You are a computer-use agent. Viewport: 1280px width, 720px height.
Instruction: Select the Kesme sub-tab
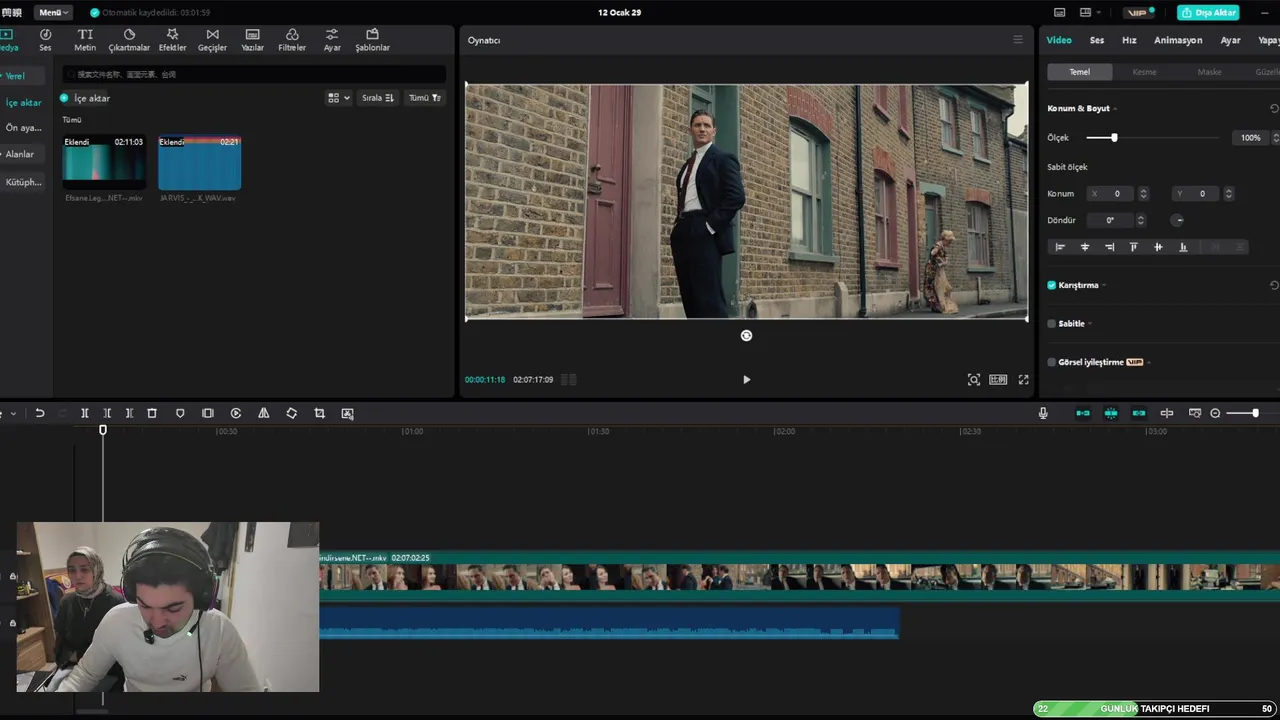1144,72
